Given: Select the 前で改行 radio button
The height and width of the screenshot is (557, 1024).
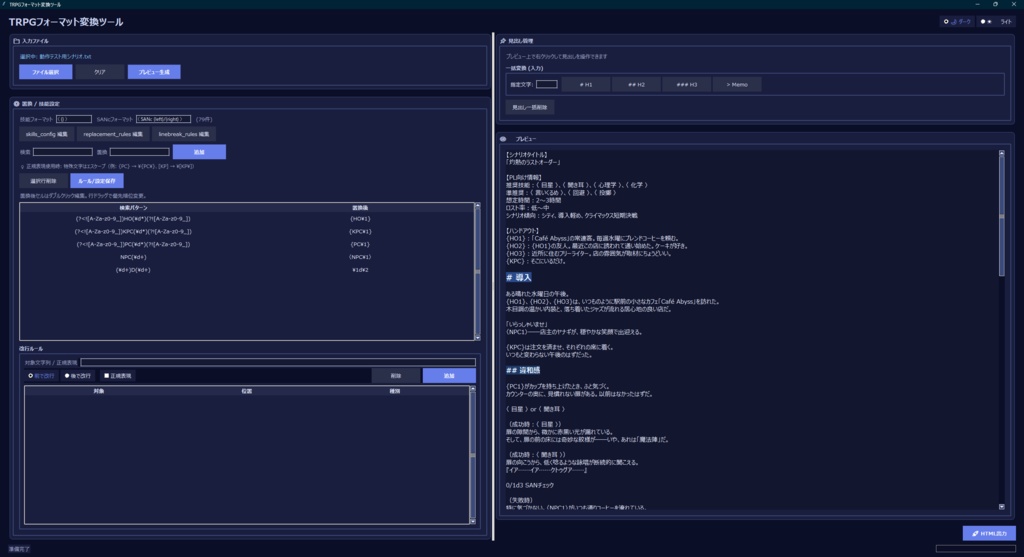Looking at the screenshot, I should pyautogui.click(x=41, y=376).
